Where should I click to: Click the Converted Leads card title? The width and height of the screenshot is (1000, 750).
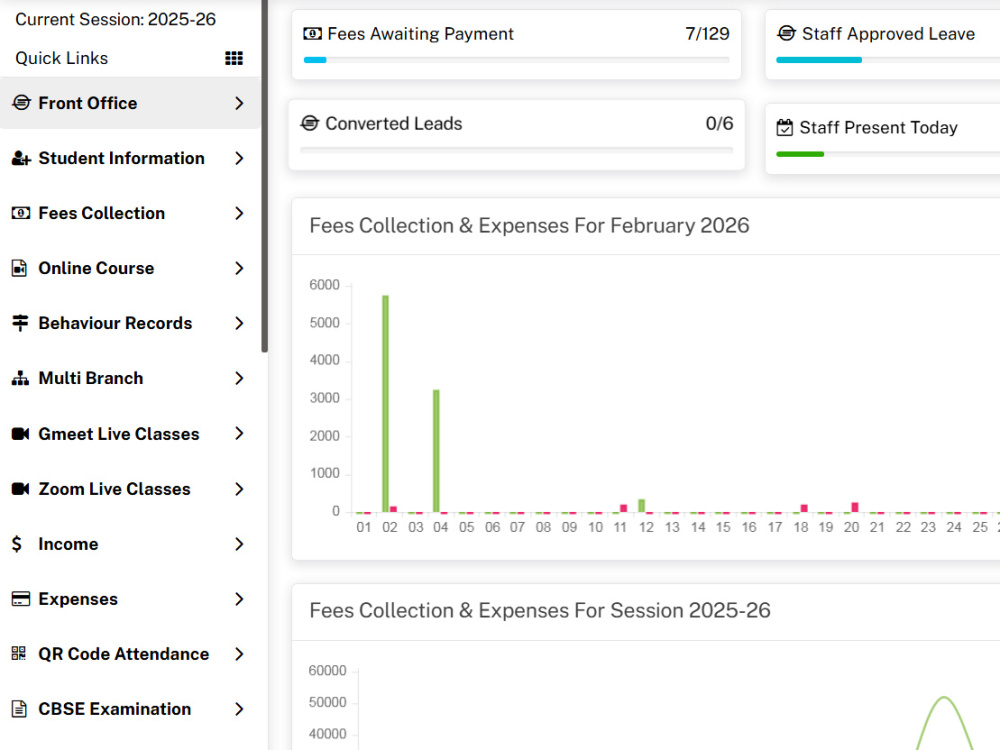(x=393, y=124)
